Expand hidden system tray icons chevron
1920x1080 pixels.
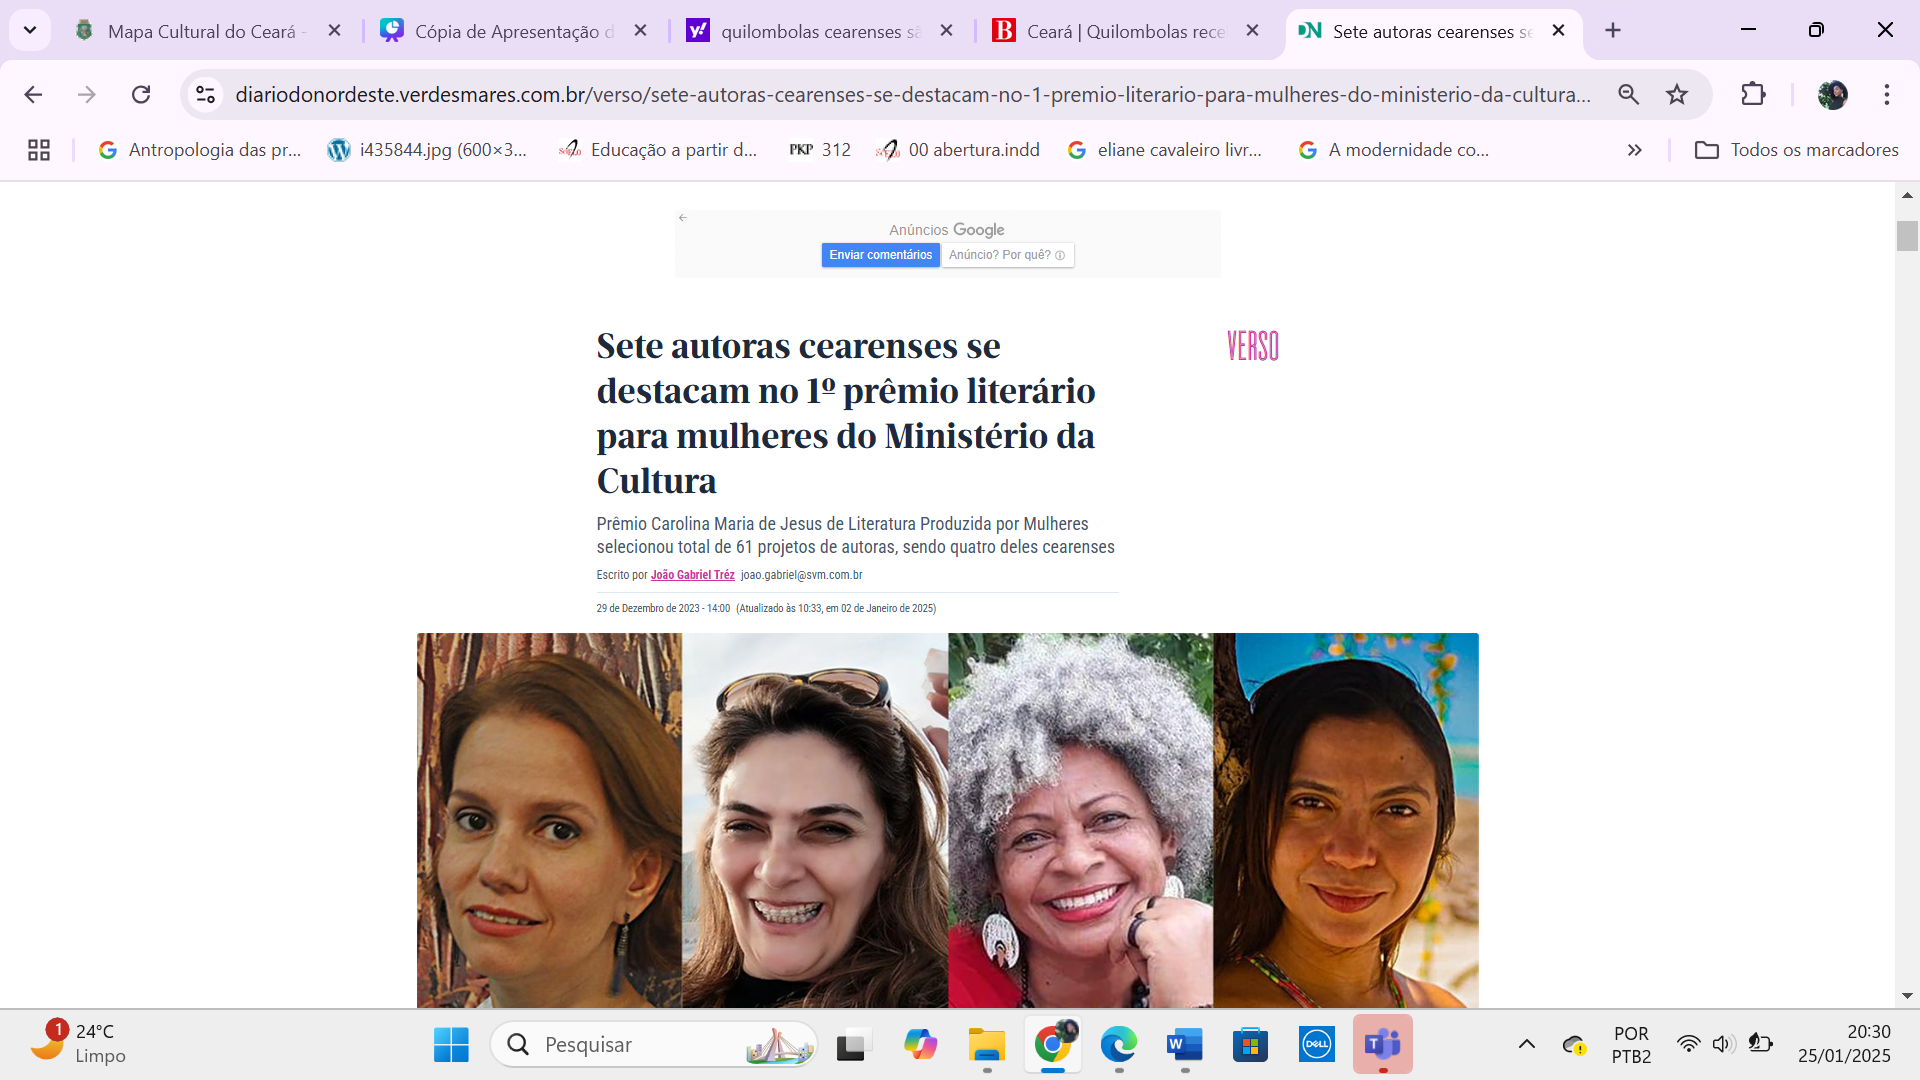click(1526, 1044)
